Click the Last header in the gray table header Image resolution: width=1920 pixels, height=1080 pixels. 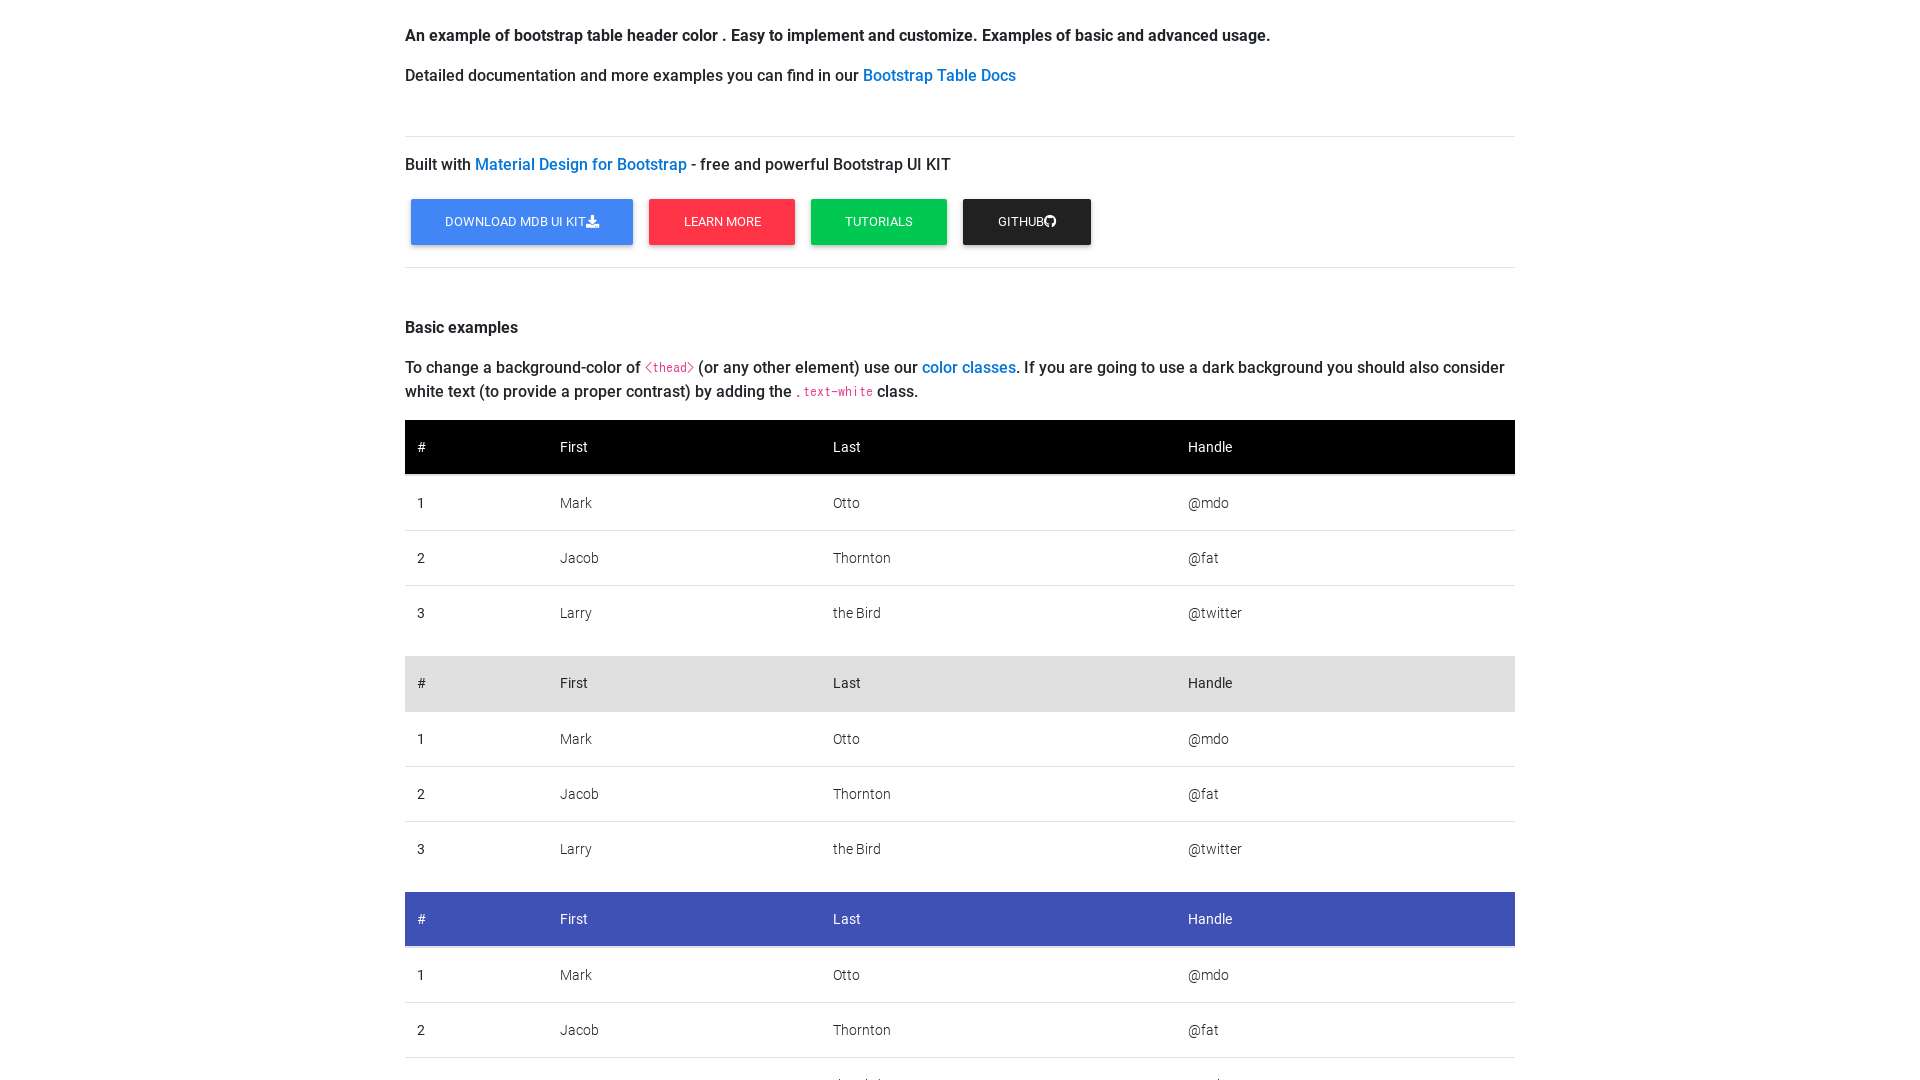click(x=846, y=683)
